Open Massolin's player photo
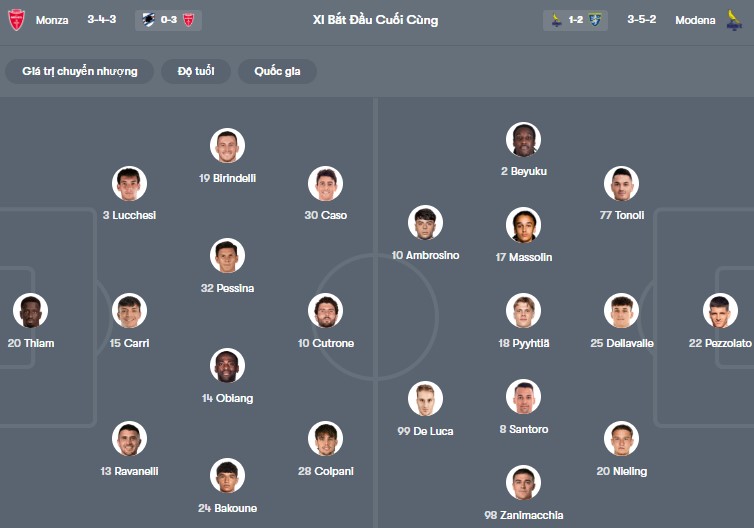754x528 pixels. (x=523, y=225)
